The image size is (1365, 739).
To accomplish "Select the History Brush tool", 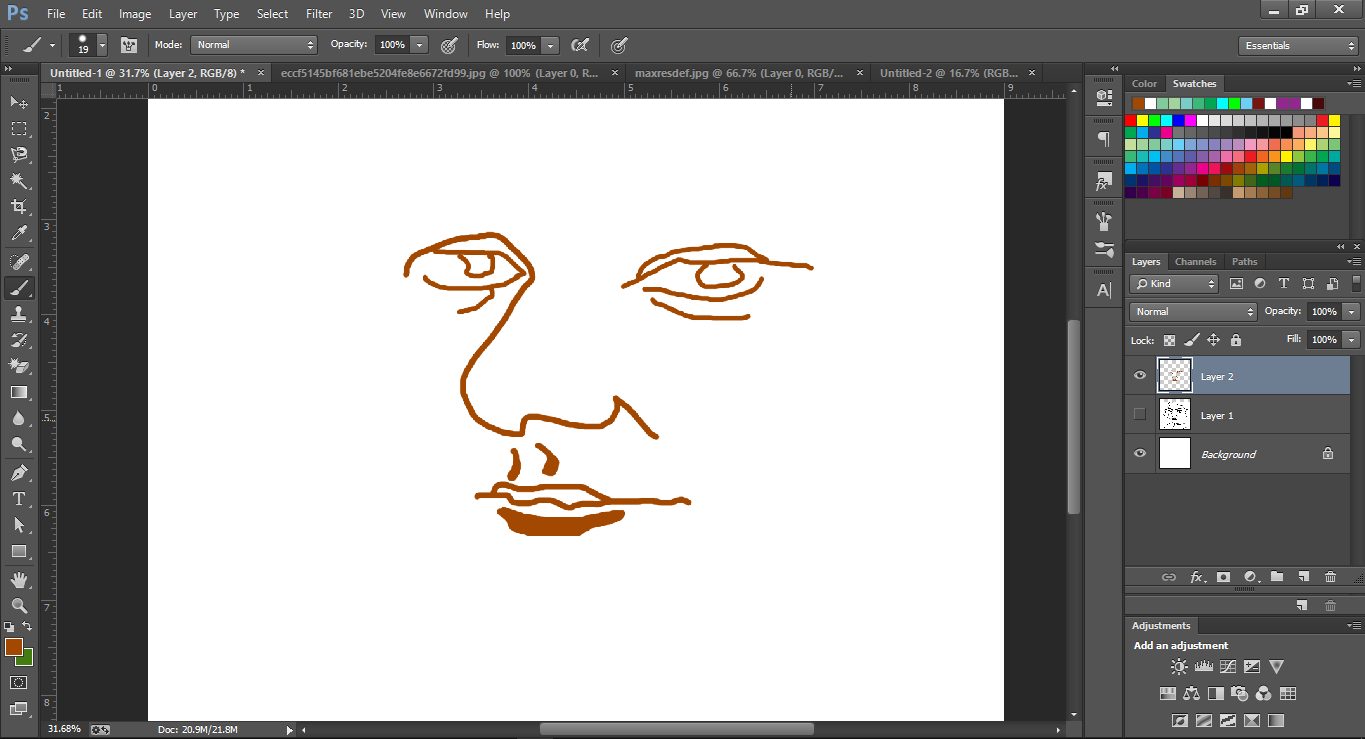I will tap(19, 340).
